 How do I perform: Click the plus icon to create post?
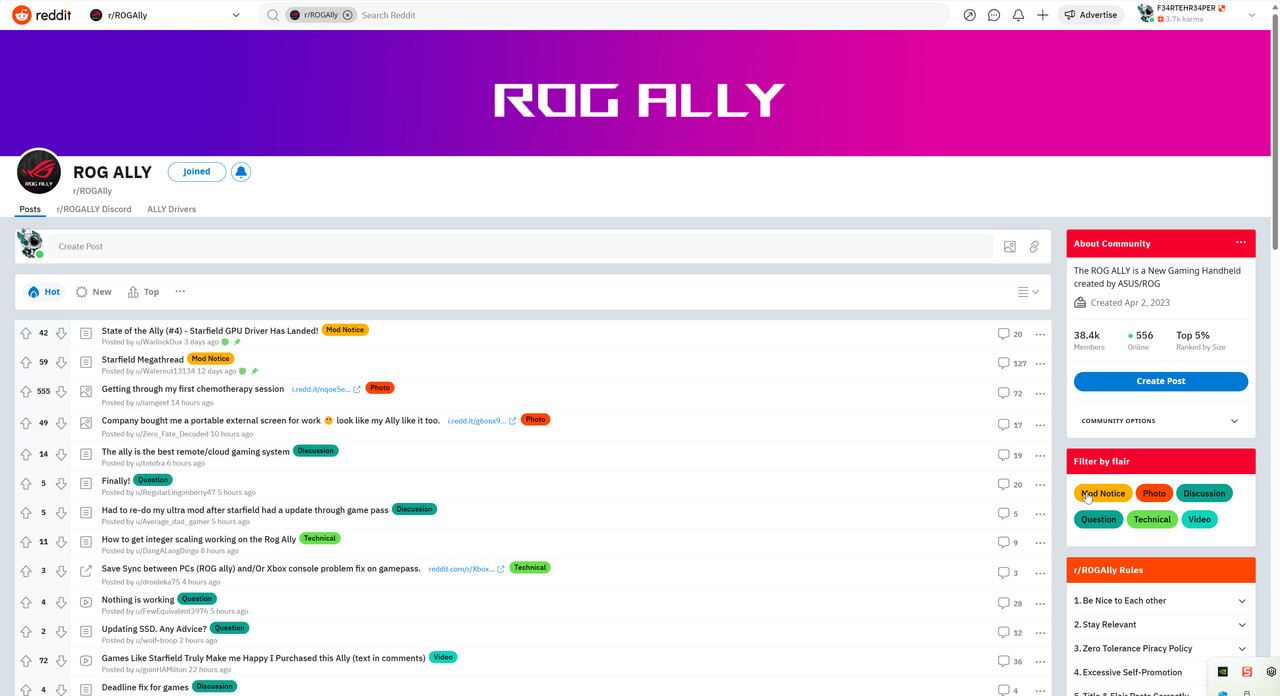click(x=1042, y=15)
